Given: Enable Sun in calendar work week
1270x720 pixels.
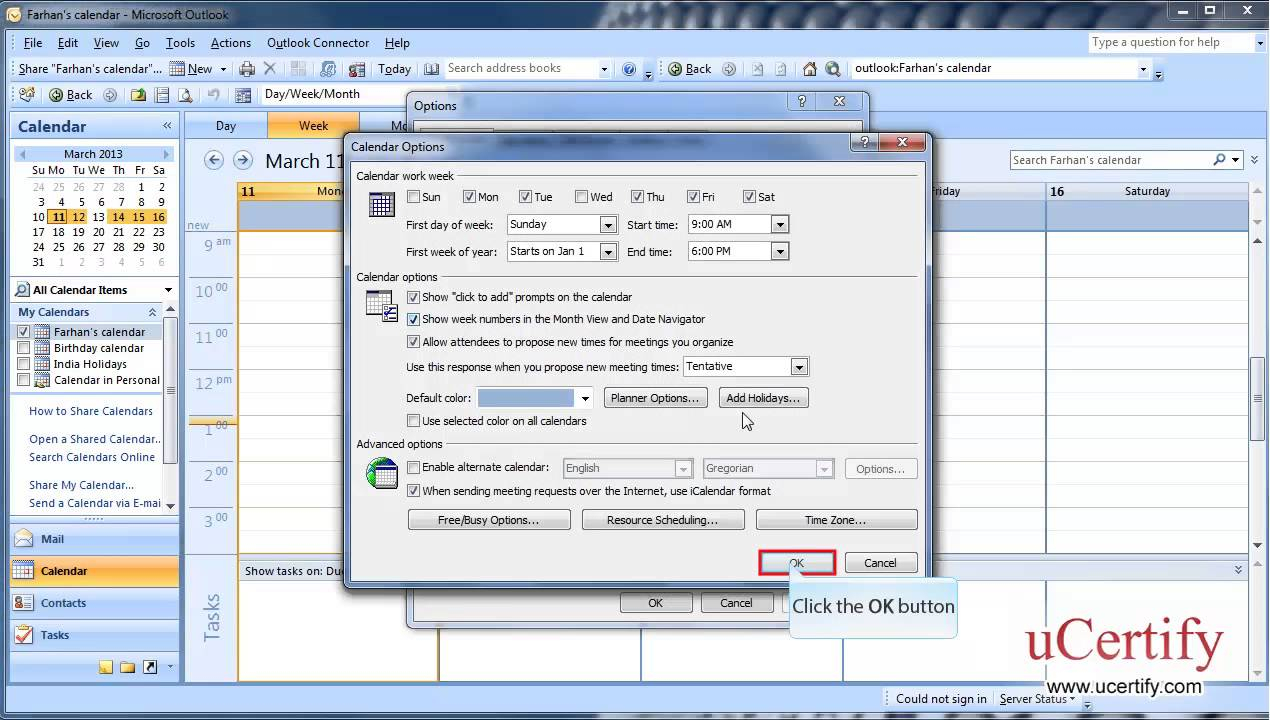Looking at the screenshot, I should pos(414,197).
